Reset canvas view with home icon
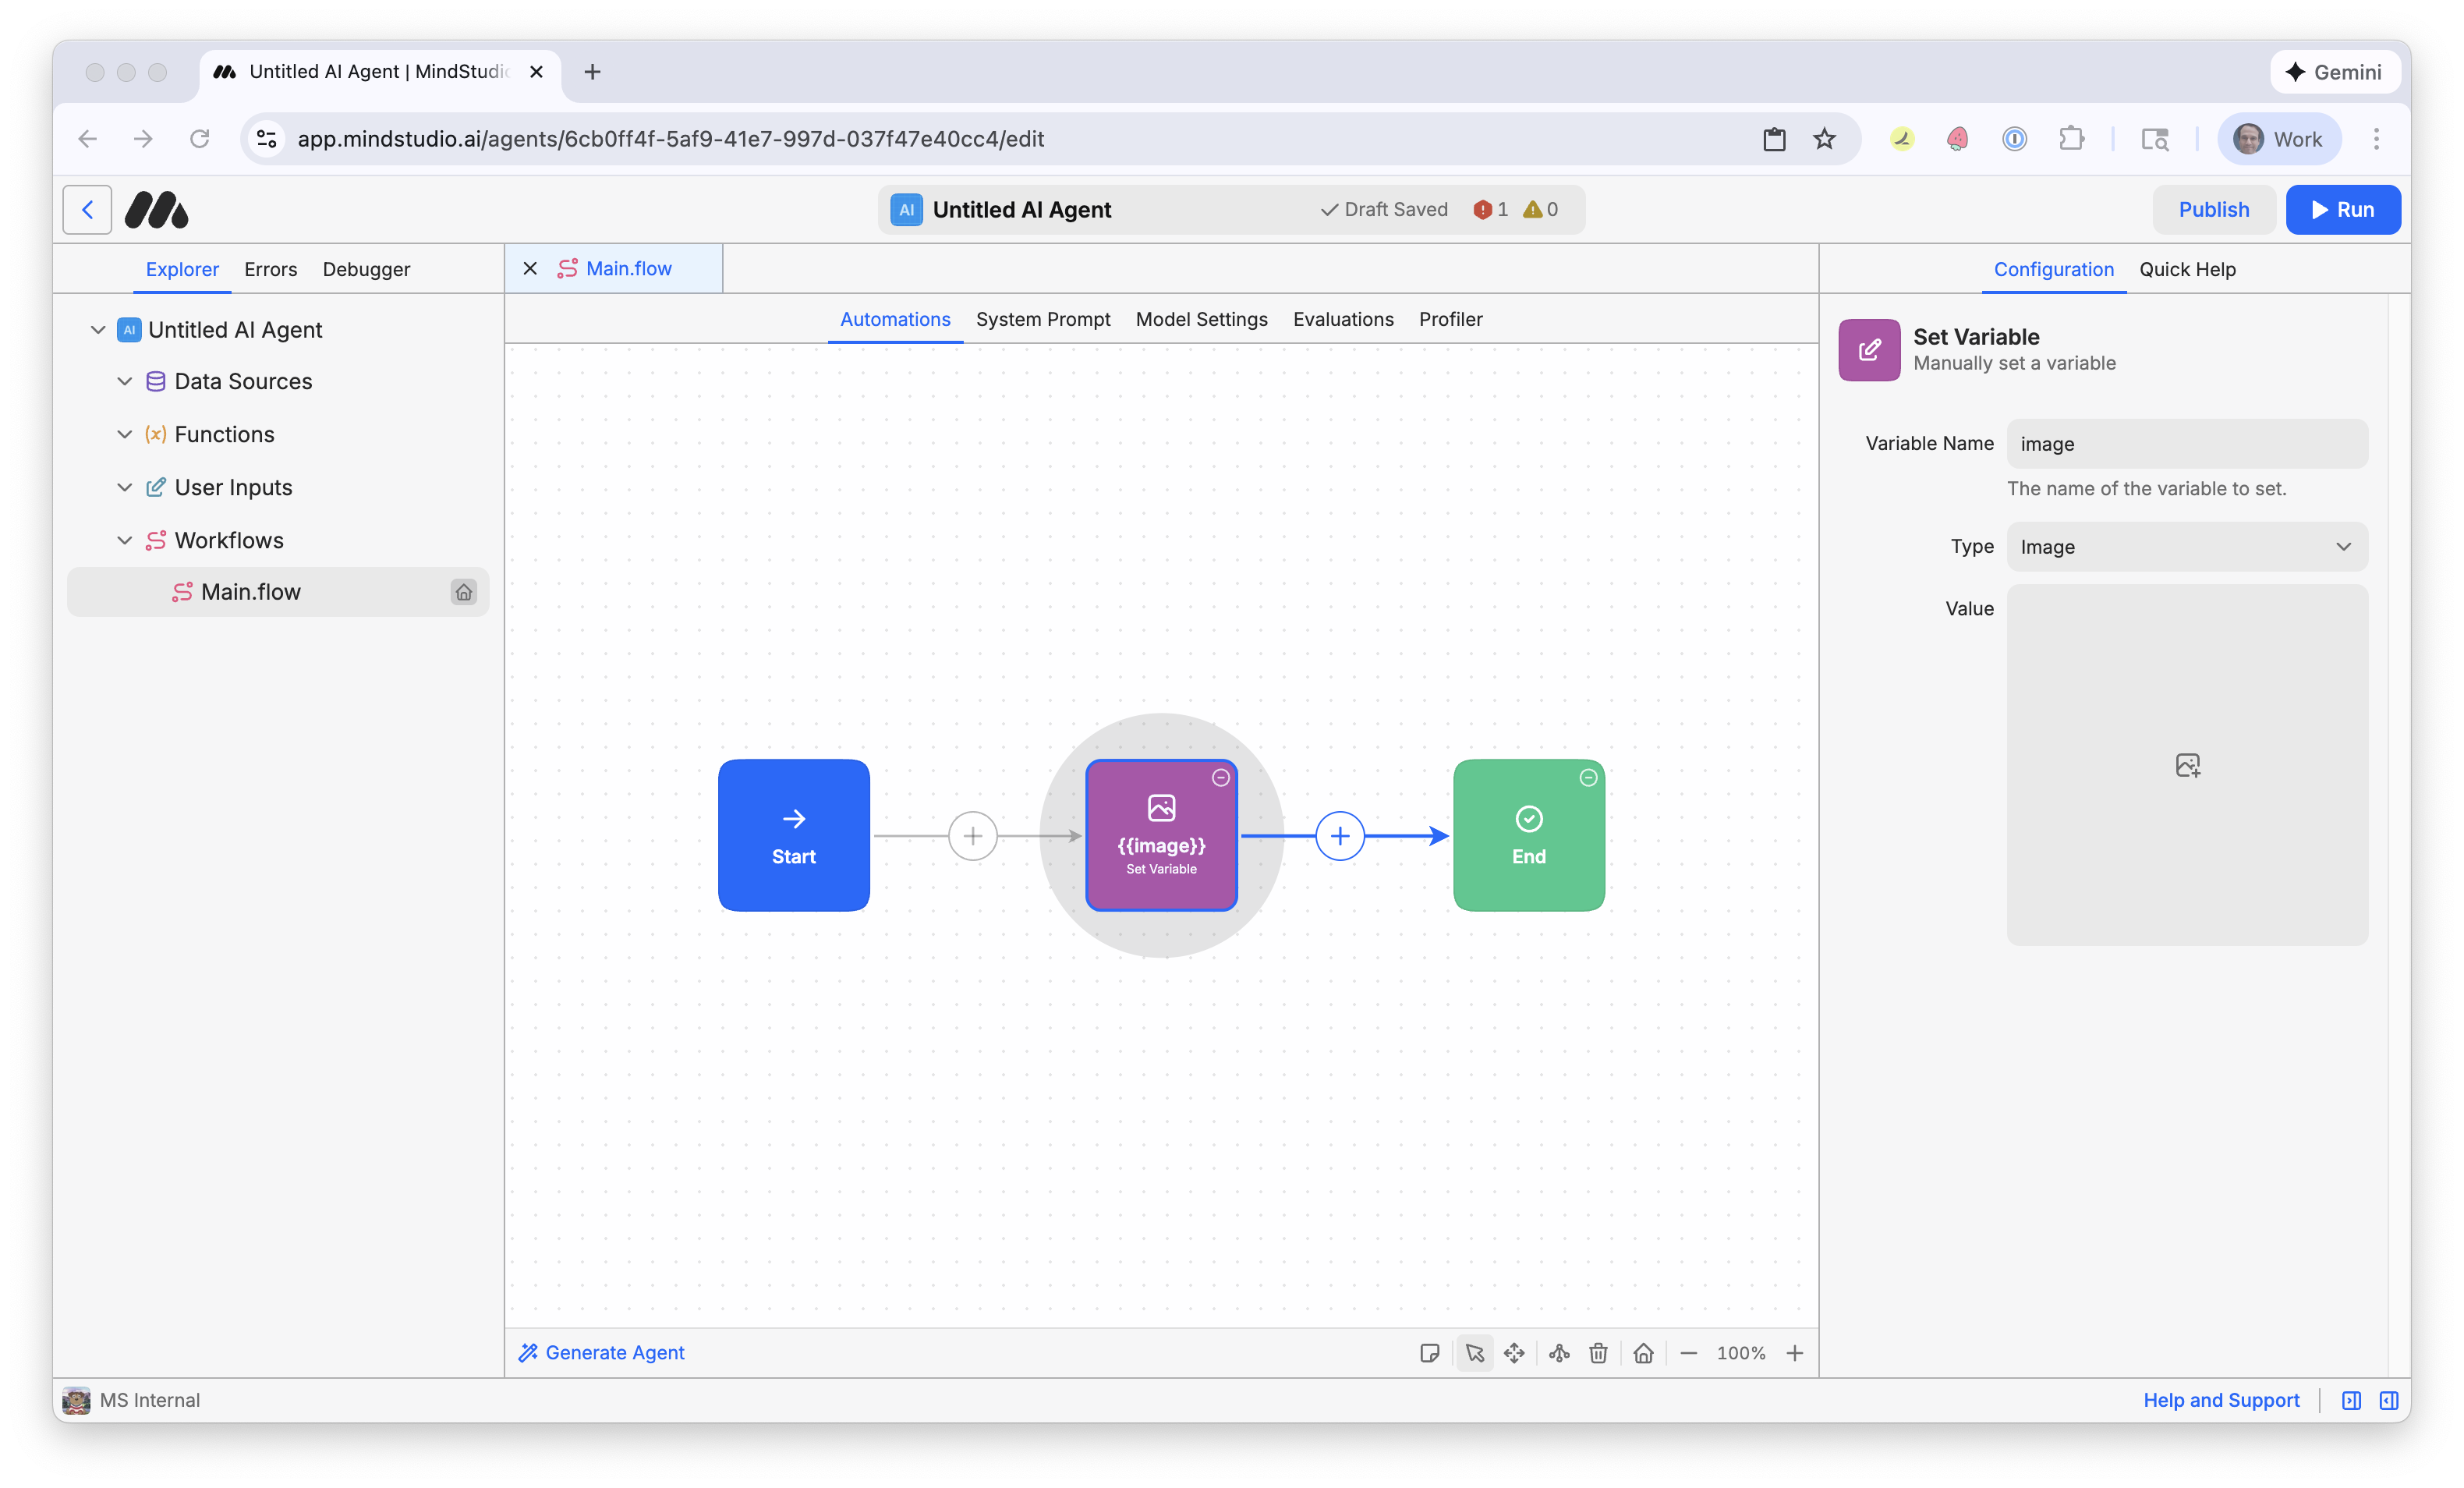This screenshot has height=1488, width=2464. click(x=1643, y=1353)
